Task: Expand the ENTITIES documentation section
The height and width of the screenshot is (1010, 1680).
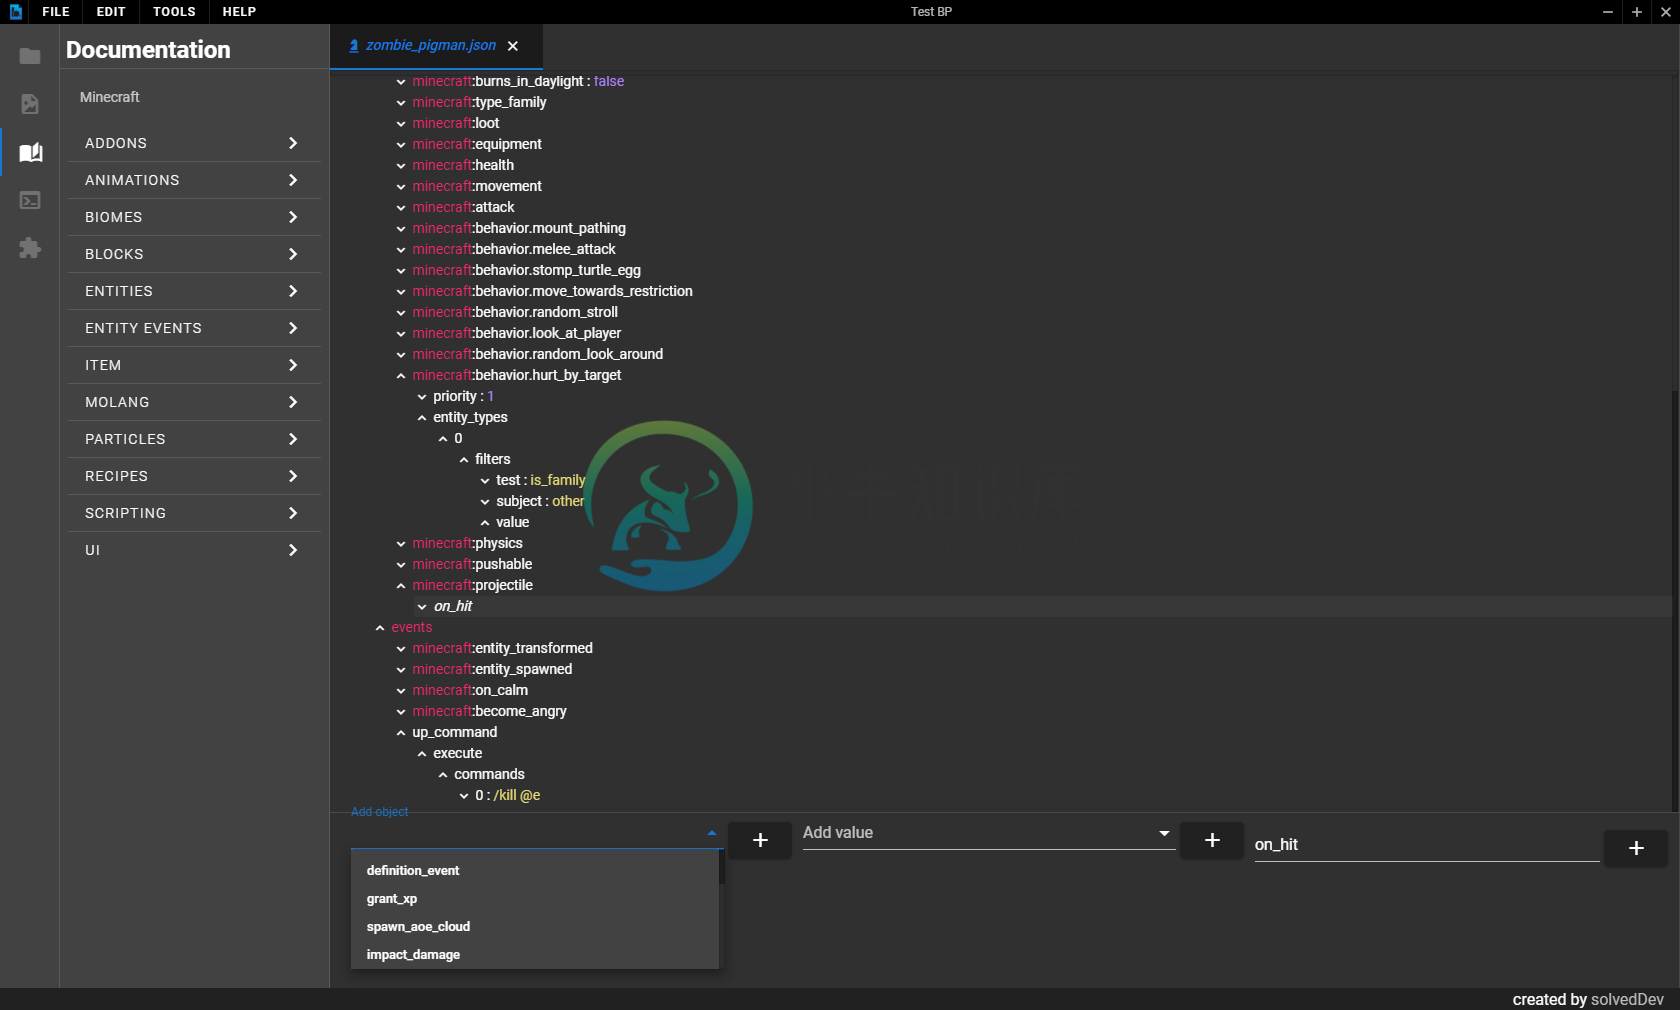Action: point(194,291)
